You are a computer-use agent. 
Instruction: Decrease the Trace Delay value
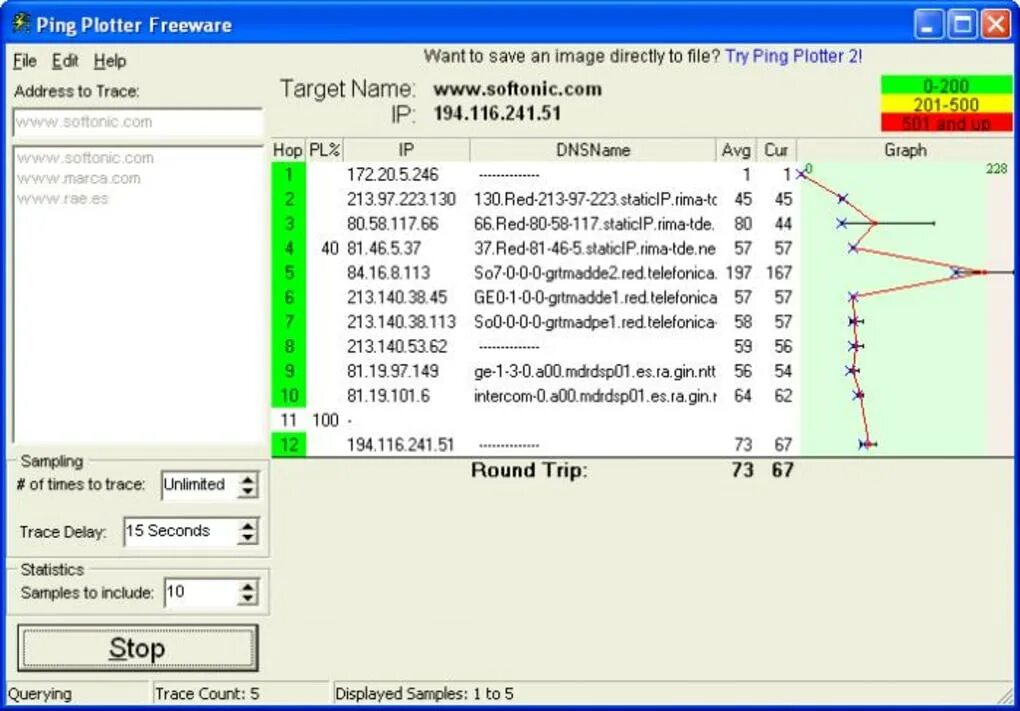247,538
